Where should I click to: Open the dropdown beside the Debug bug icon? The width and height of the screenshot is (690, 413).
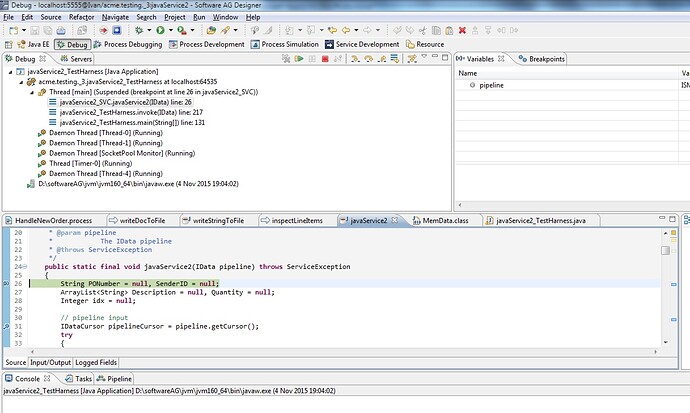pyautogui.click(x=149, y=30)
